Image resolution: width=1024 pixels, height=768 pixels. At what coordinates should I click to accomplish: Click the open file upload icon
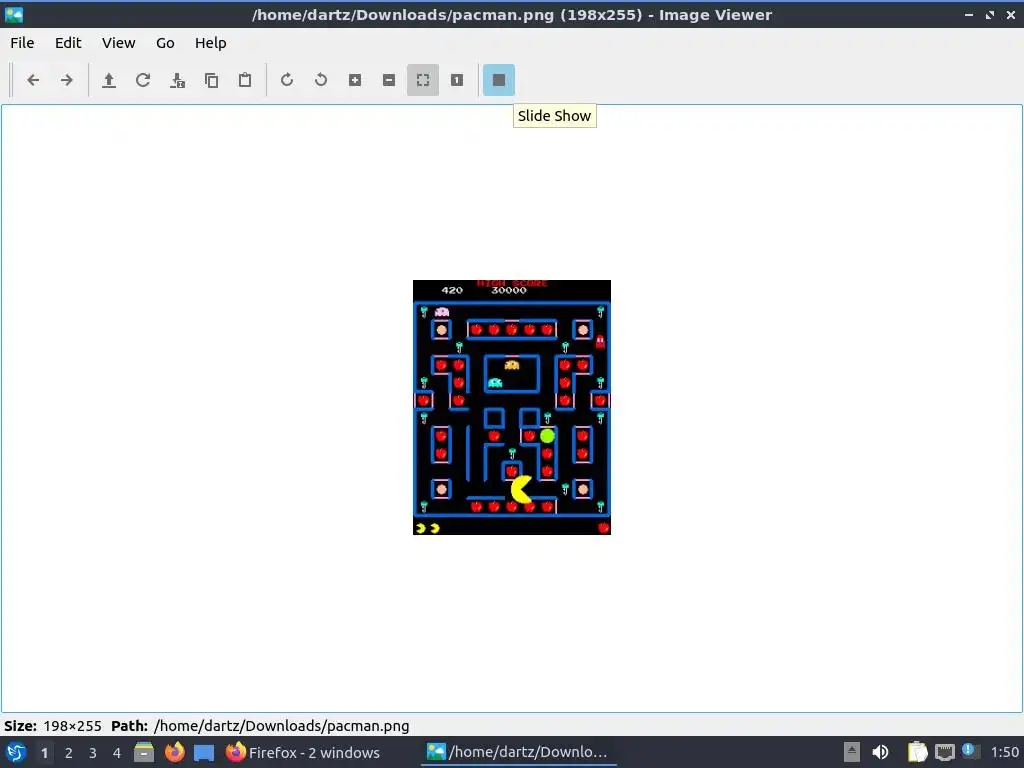tap(109, 80)
